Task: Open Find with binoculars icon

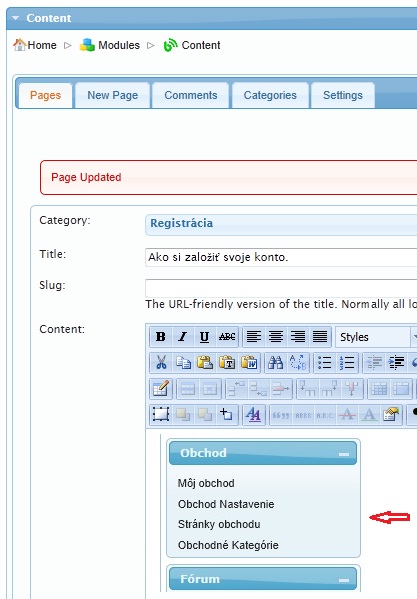Action: pyautogui.click(x=276, y=363)
